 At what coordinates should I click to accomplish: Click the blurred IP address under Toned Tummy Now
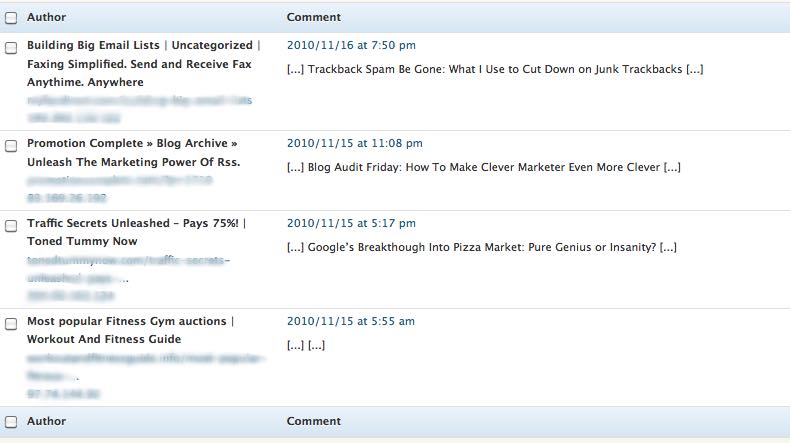(x=71, y=296)
